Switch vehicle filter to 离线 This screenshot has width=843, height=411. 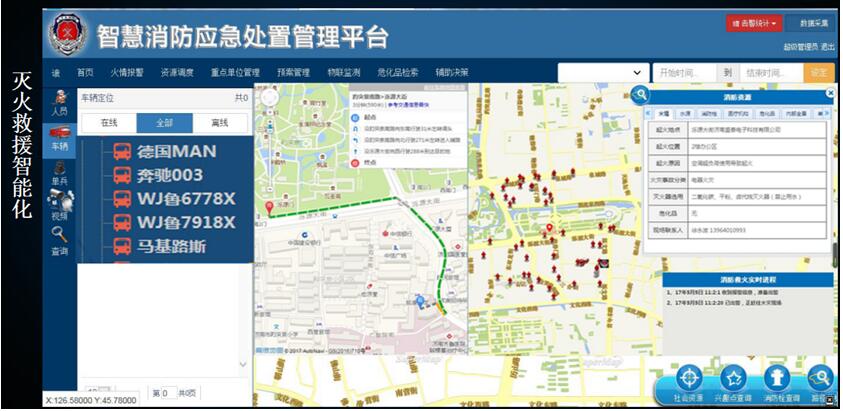pyautogui.click(x=220, y=123)
